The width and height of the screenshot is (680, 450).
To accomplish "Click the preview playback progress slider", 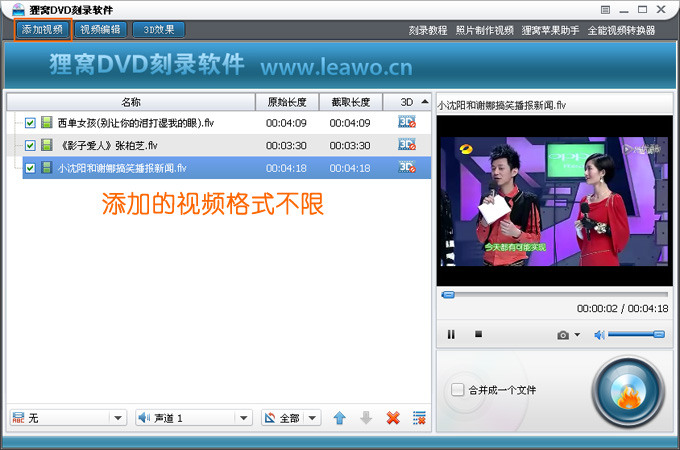I will 554,295.
